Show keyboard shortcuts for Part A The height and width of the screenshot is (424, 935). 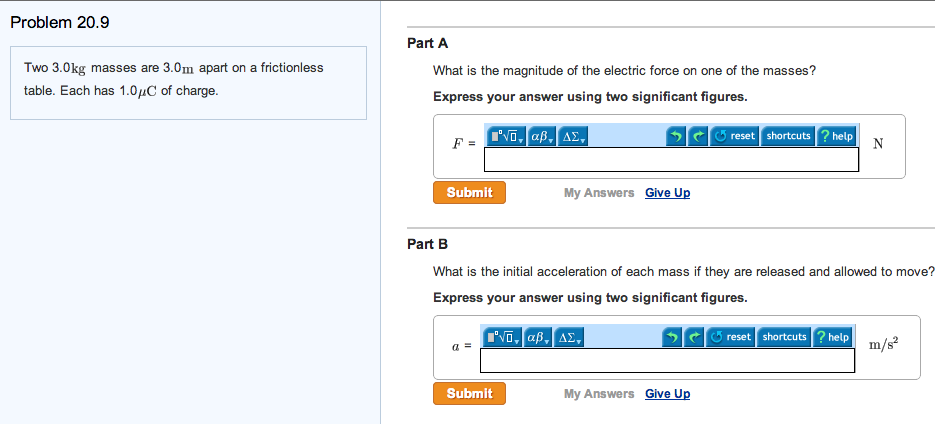tap(788, 136)
